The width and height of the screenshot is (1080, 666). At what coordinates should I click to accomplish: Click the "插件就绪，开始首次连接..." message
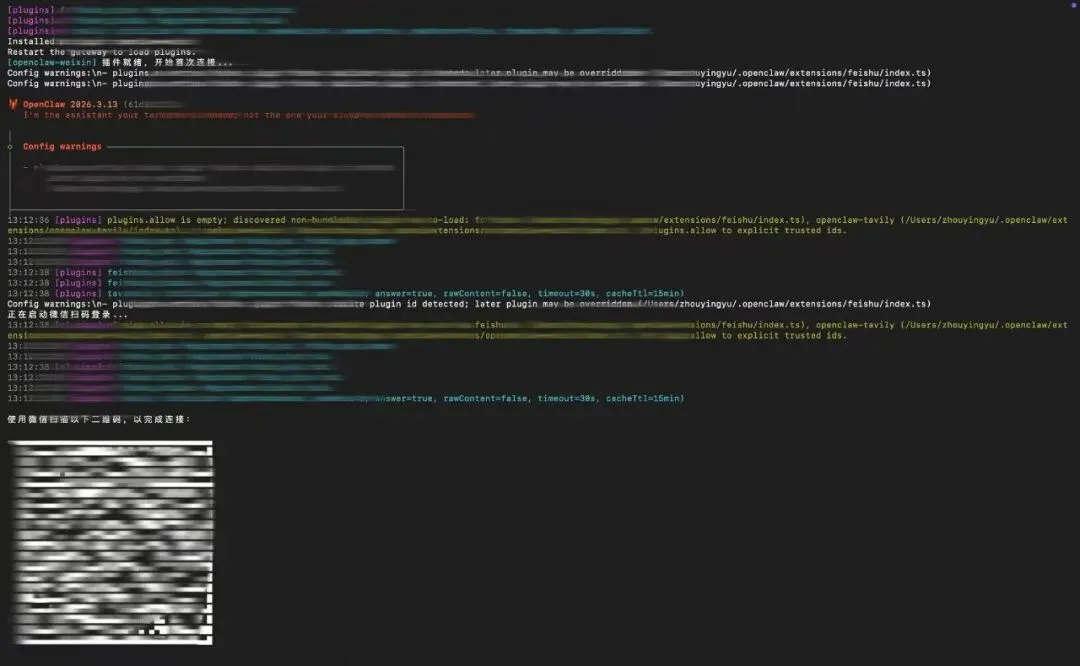click(x=167, y=63)
